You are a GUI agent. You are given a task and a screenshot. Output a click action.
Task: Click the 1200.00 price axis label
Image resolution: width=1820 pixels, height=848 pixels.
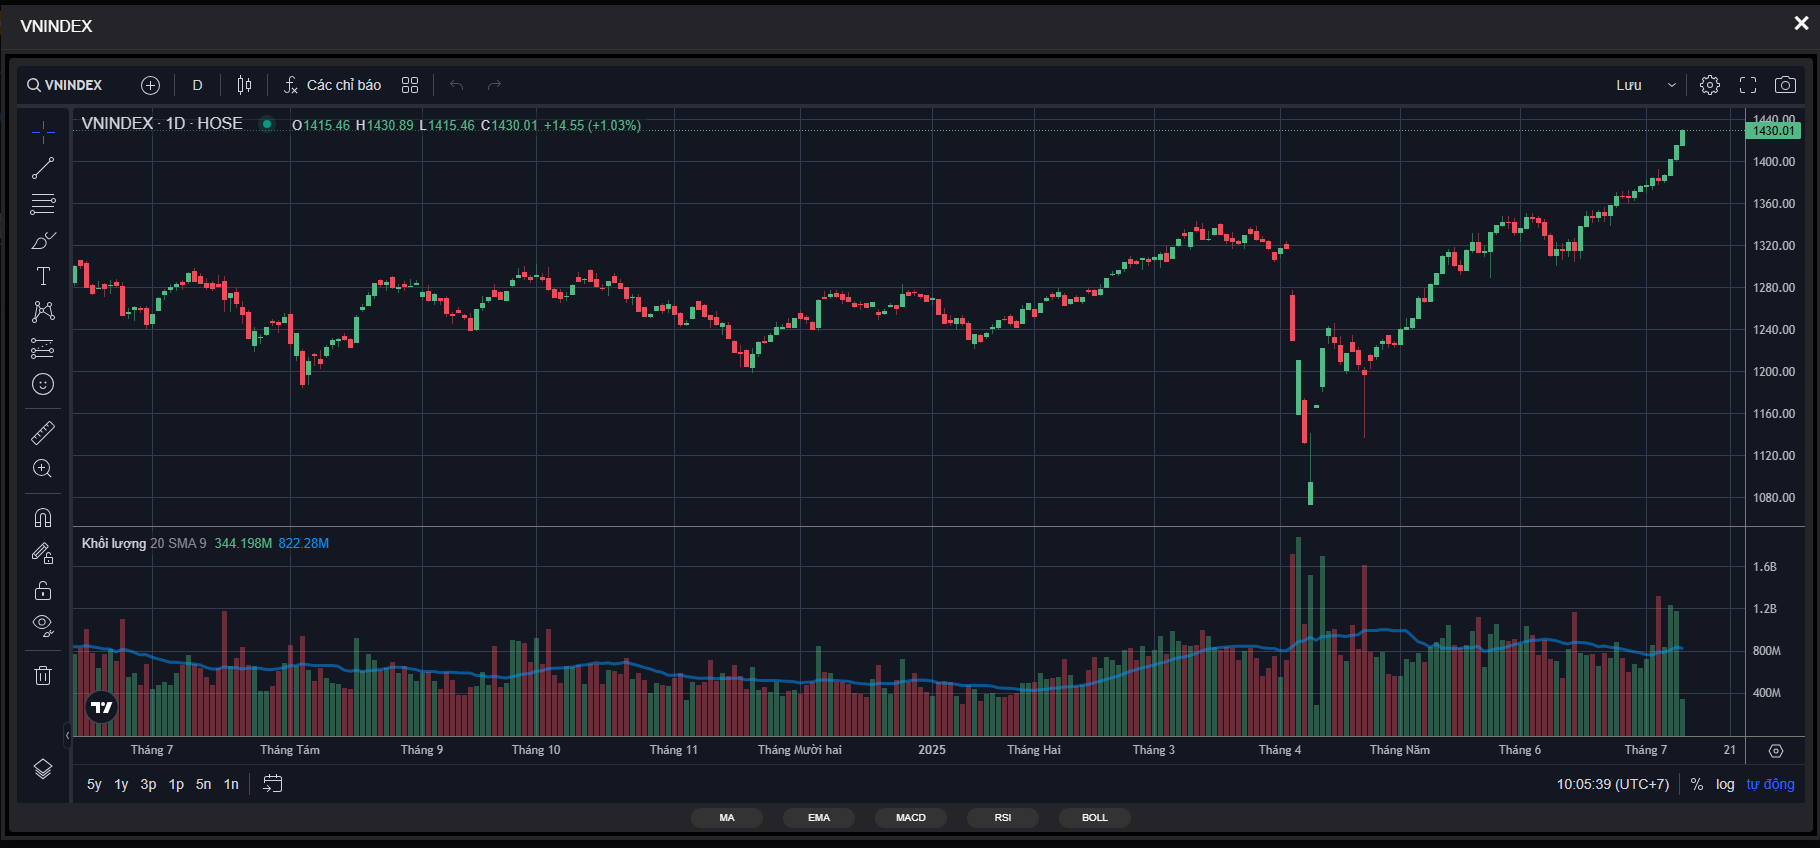(1774, 372)
